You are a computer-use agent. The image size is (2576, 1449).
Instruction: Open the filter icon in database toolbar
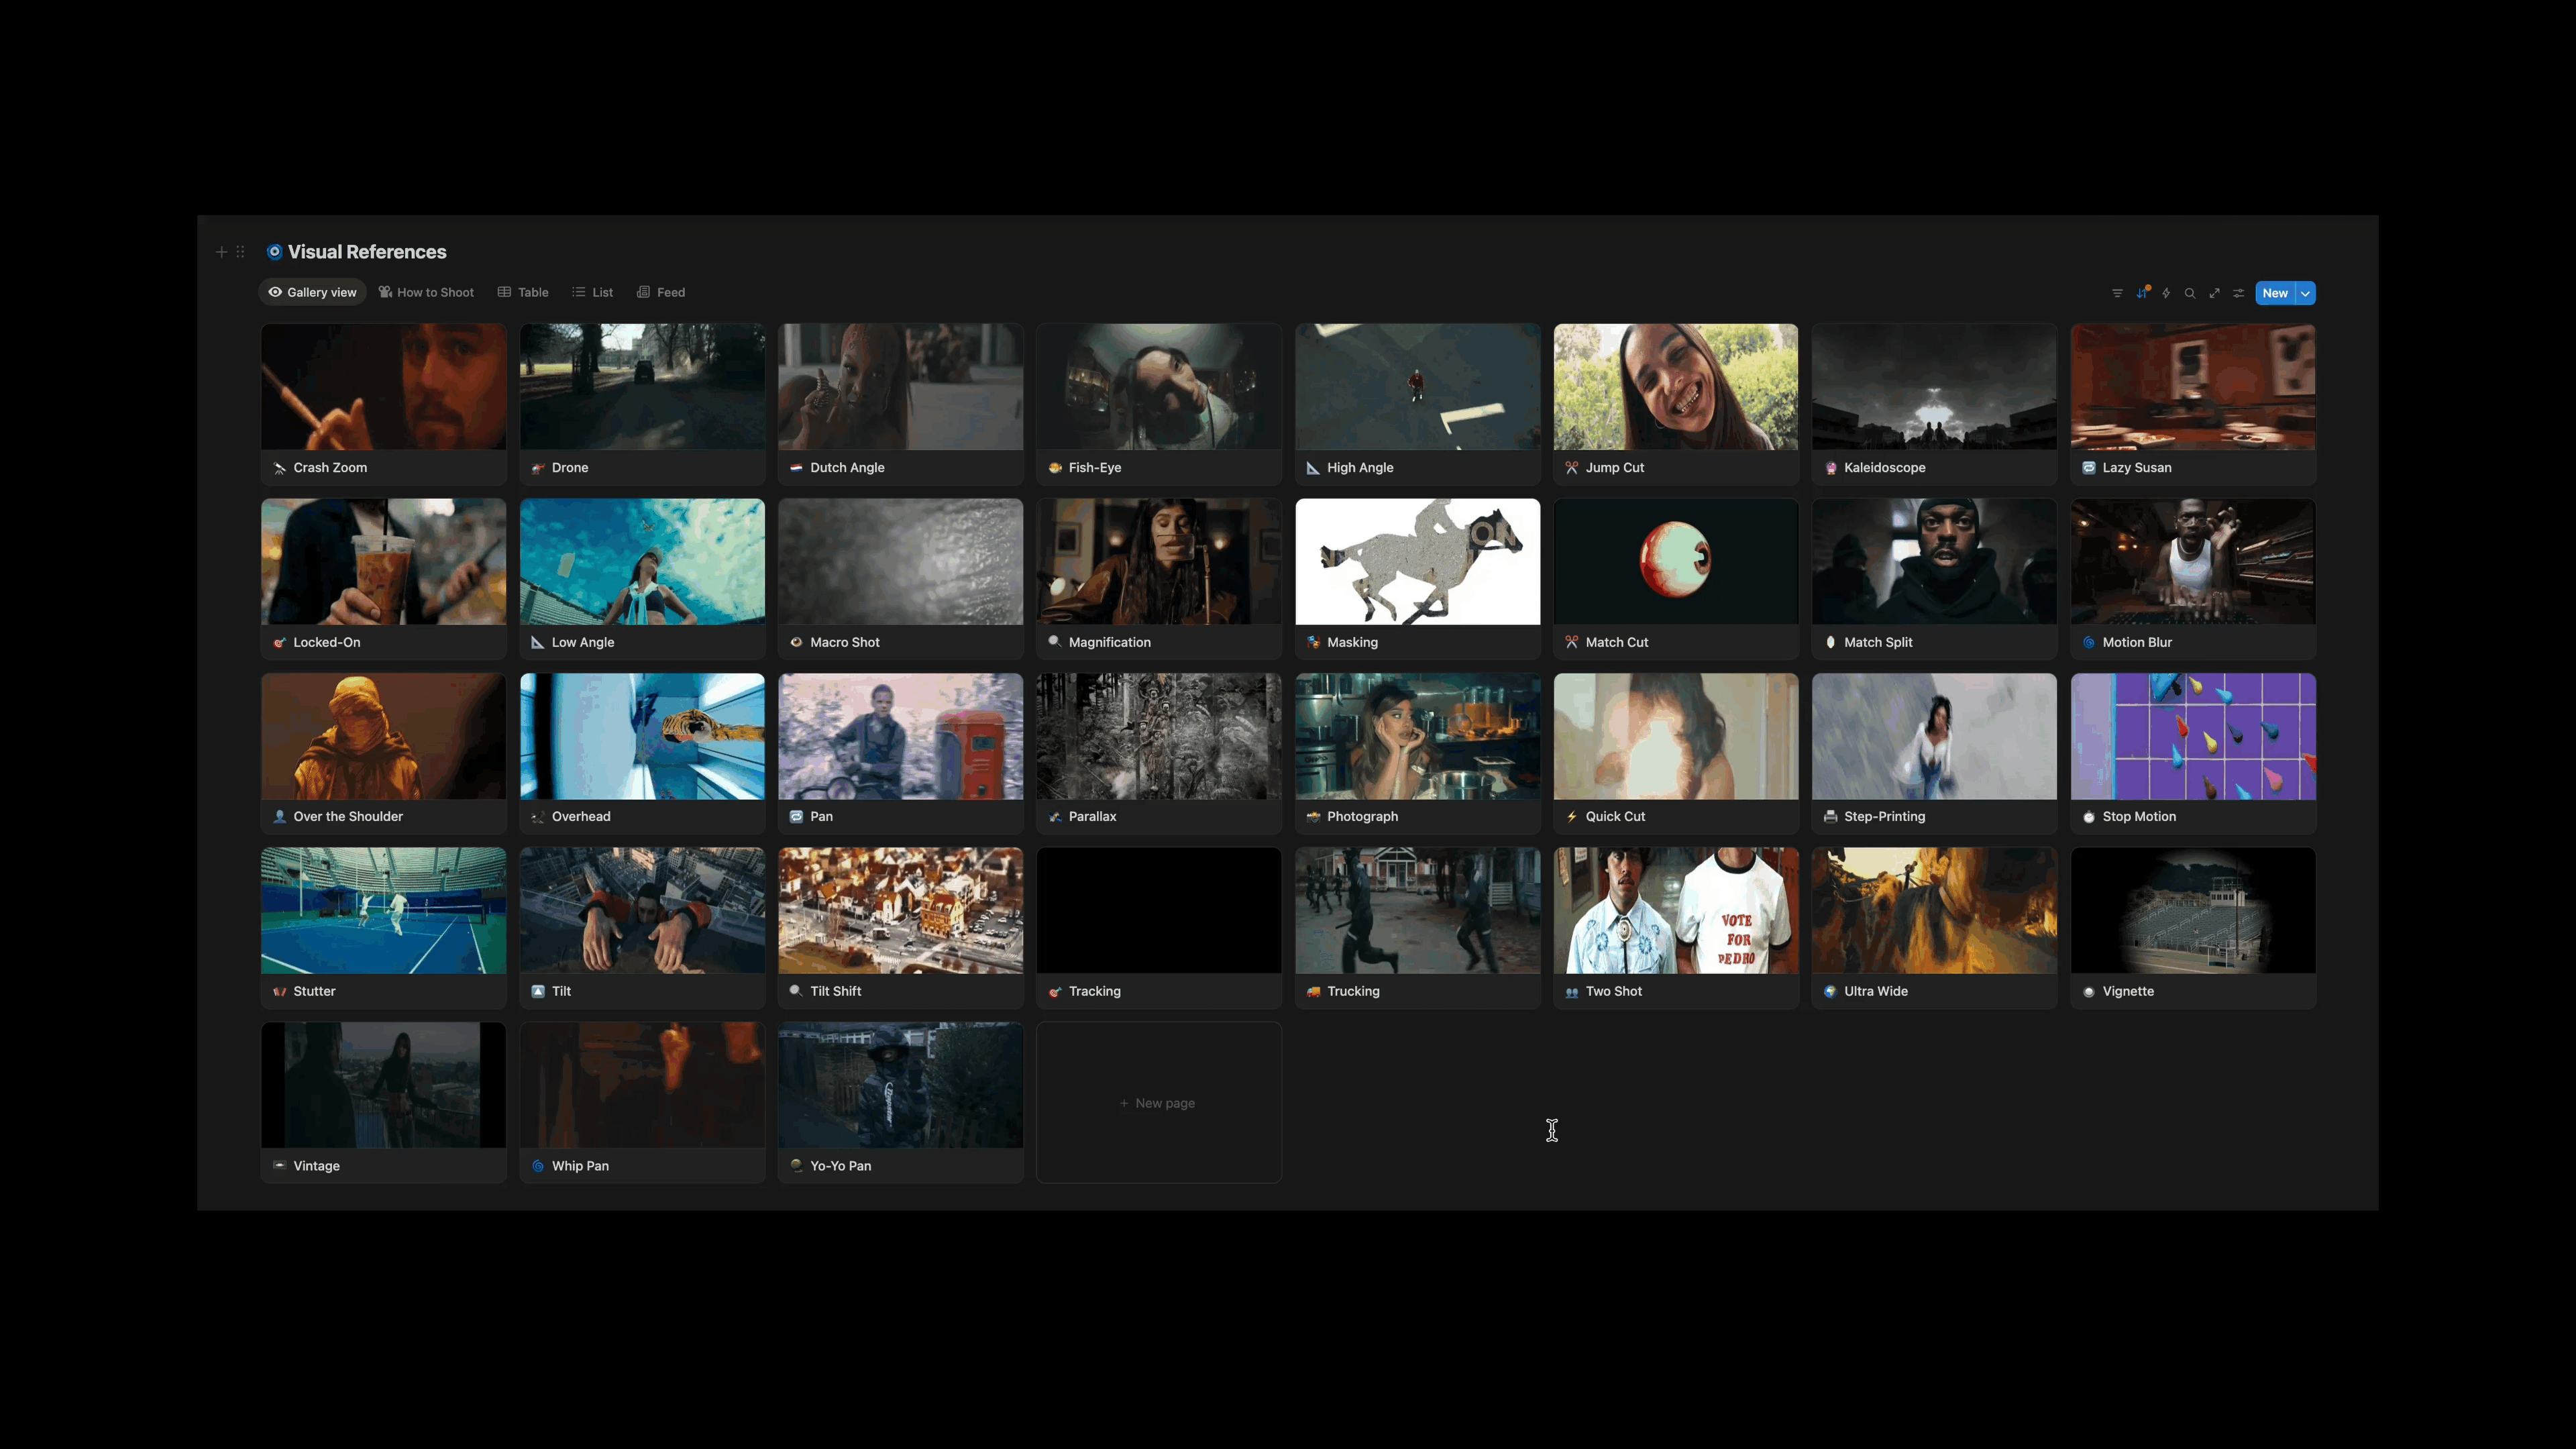(x=2117, y=293)
